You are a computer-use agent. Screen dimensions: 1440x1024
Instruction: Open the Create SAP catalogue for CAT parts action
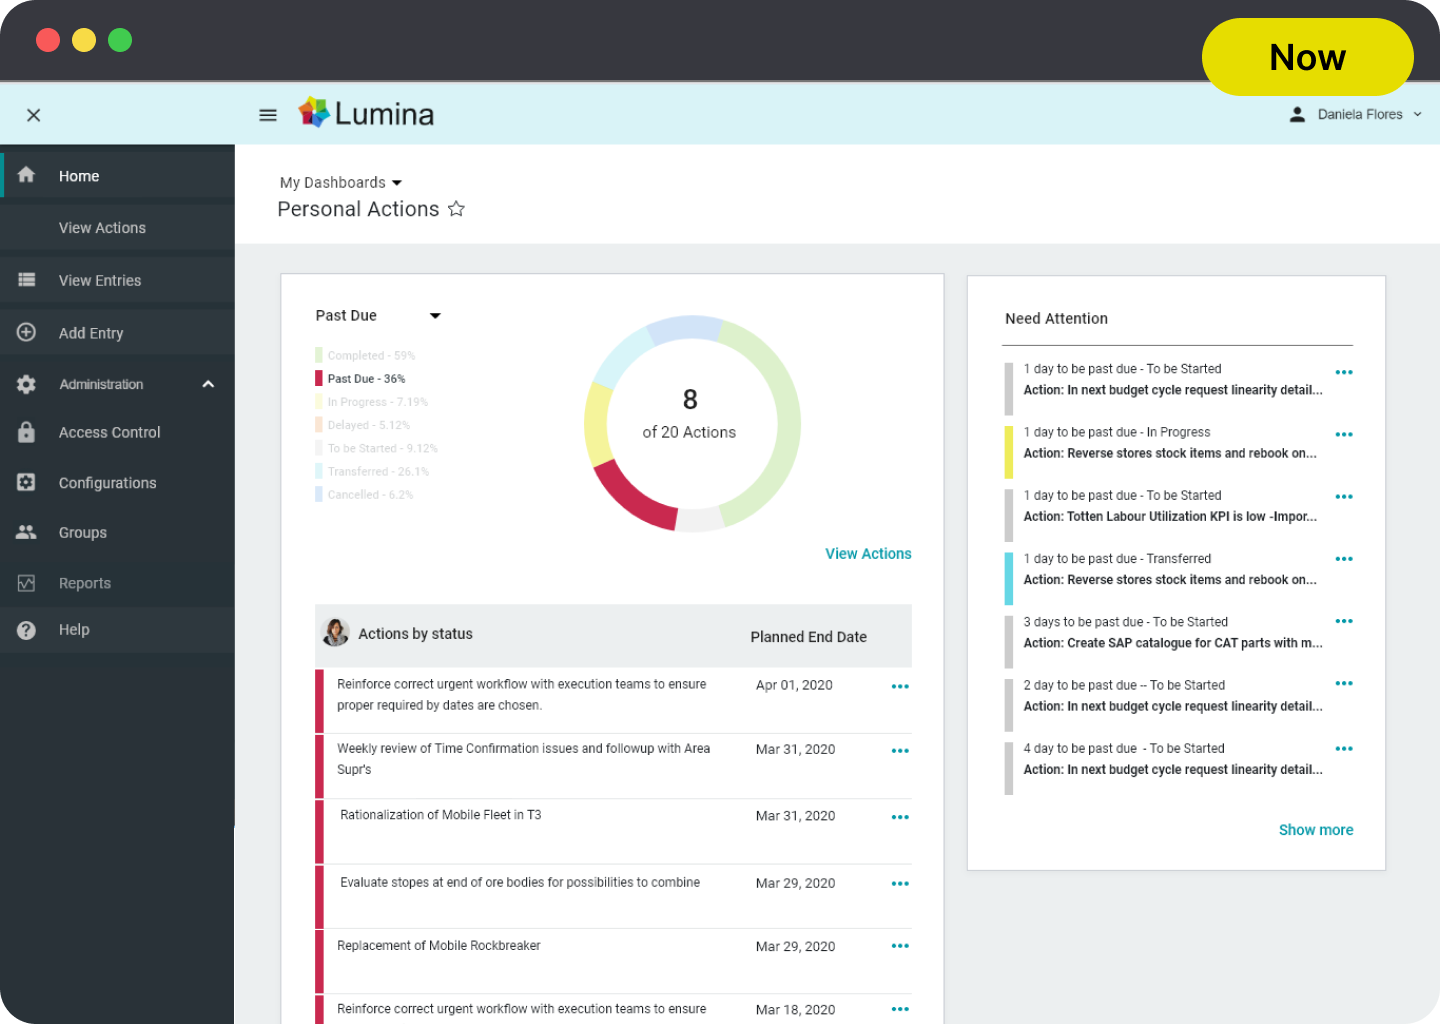point(1173,643)
